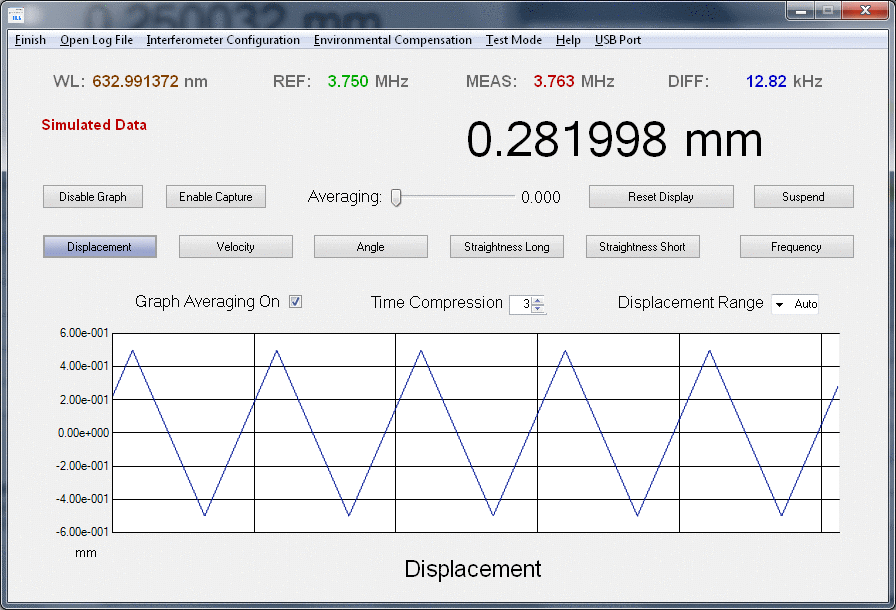This screenshot has width=896, height=610.
Task: Open the Displacement Range Auto dropdown
Action: click(x=795, y=304)
